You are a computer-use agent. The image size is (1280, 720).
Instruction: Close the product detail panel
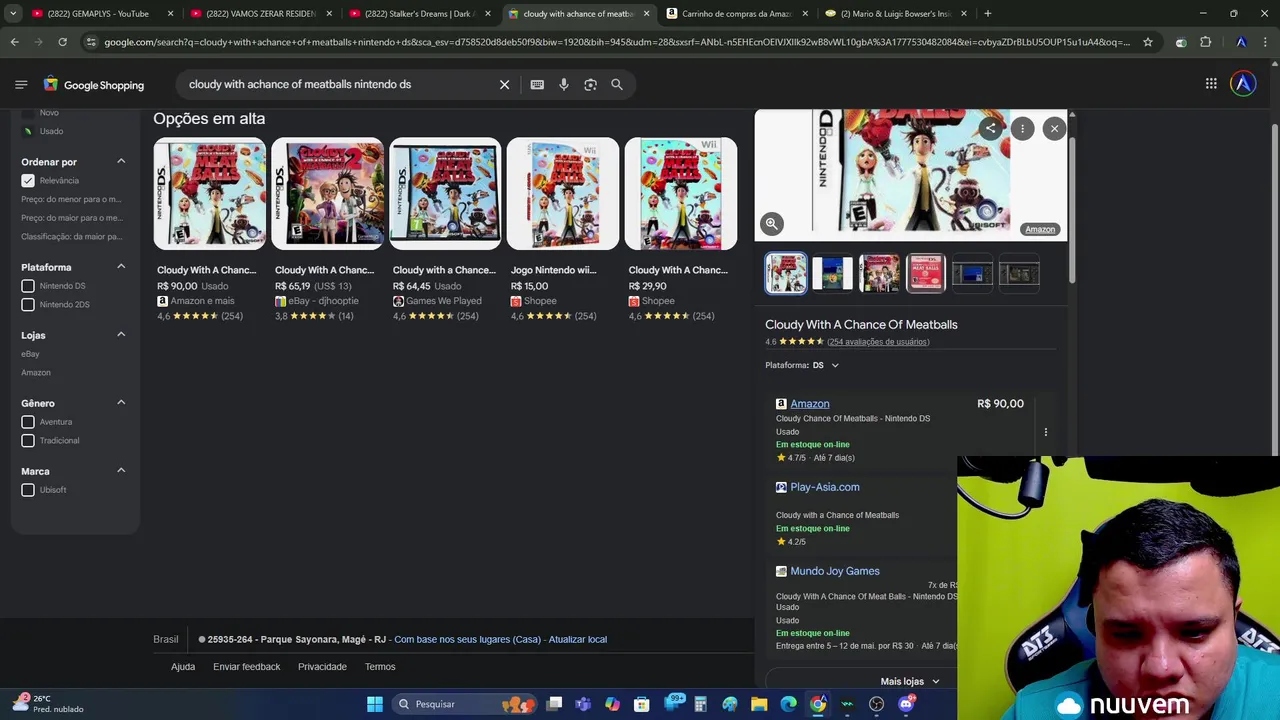click(1054, 128)
